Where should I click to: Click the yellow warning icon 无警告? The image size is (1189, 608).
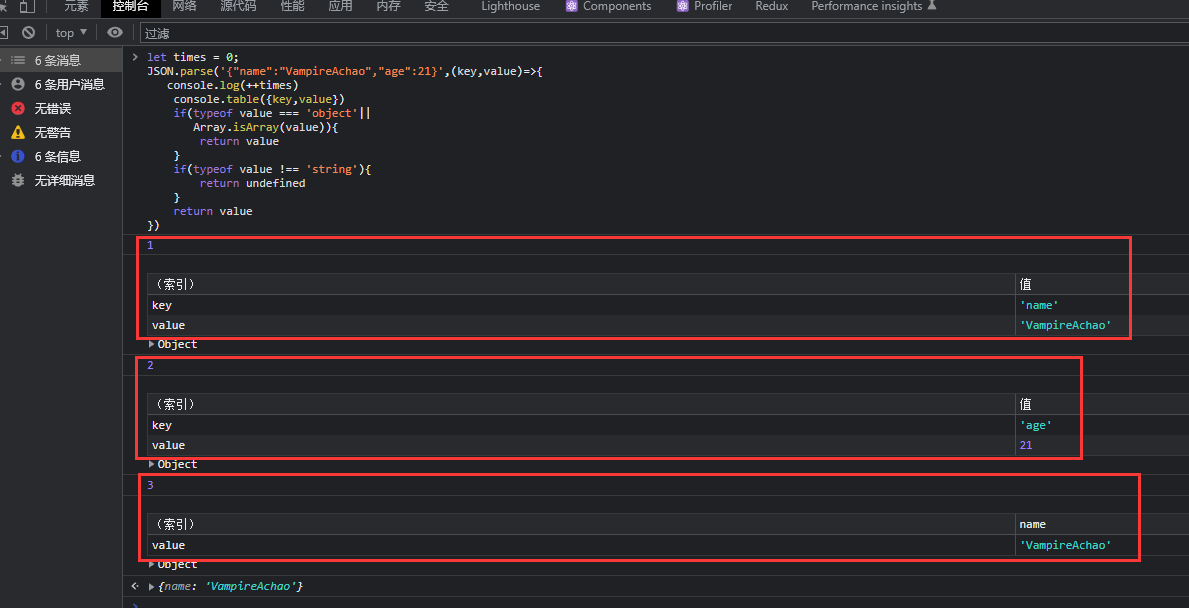[18, 132]
